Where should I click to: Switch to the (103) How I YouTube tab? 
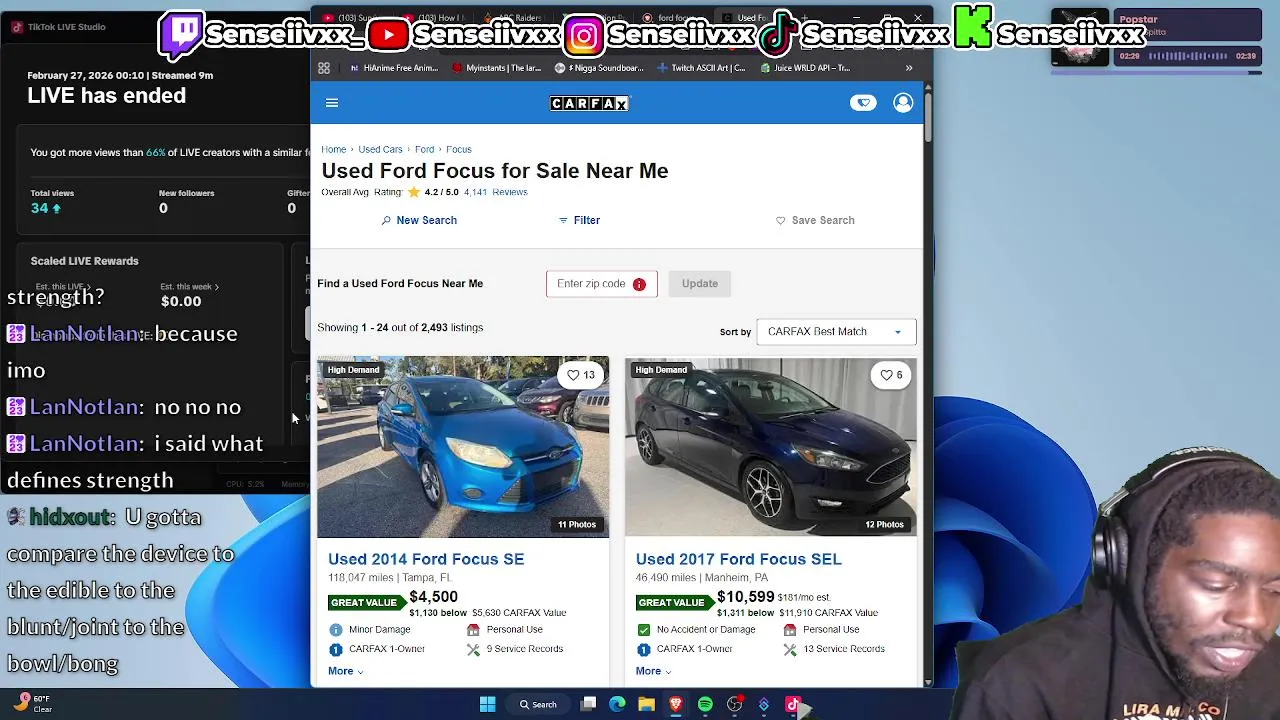click(x=433, y=18)
